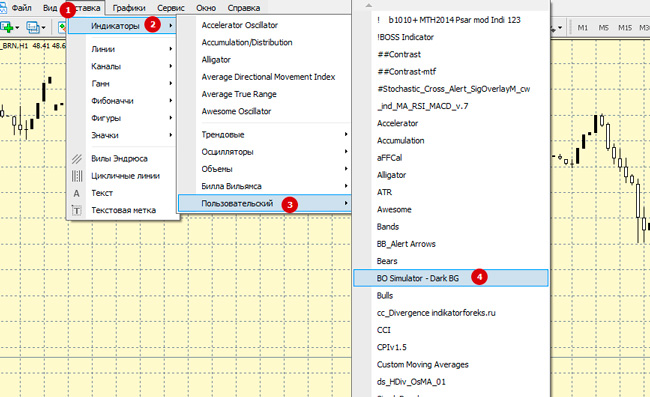Select the Text tool icon labeled A
650x397 pixels.
(x=77, y=193)
